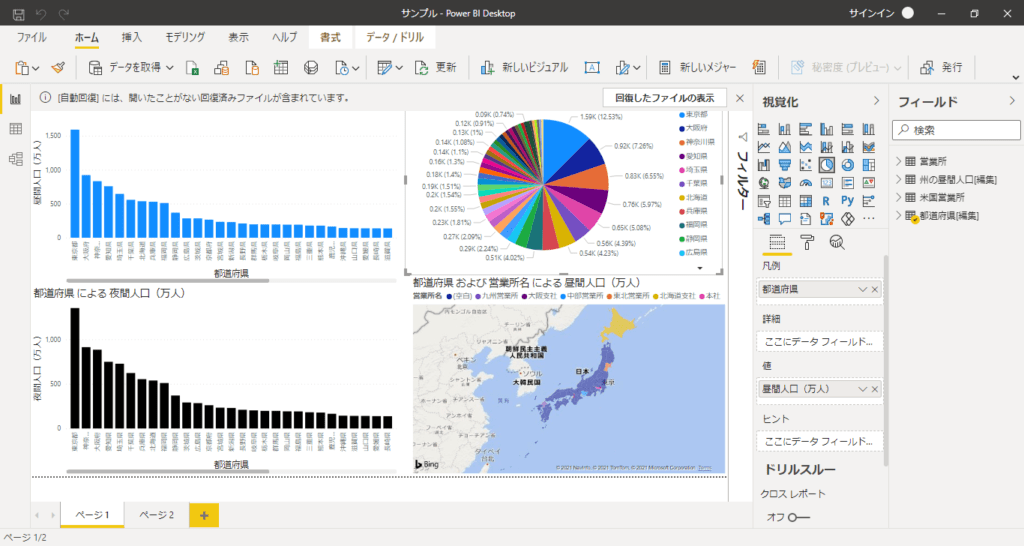
Task: Switch to the モデリング ribbon tab
Action: pyautogui.click(x=185, y=37)
